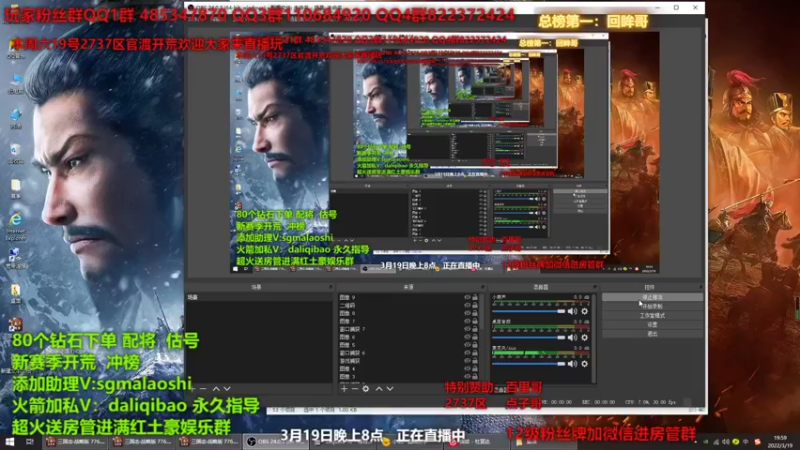Hide the 图像 7 source
The image size is (800, 450).
[467, 321]
